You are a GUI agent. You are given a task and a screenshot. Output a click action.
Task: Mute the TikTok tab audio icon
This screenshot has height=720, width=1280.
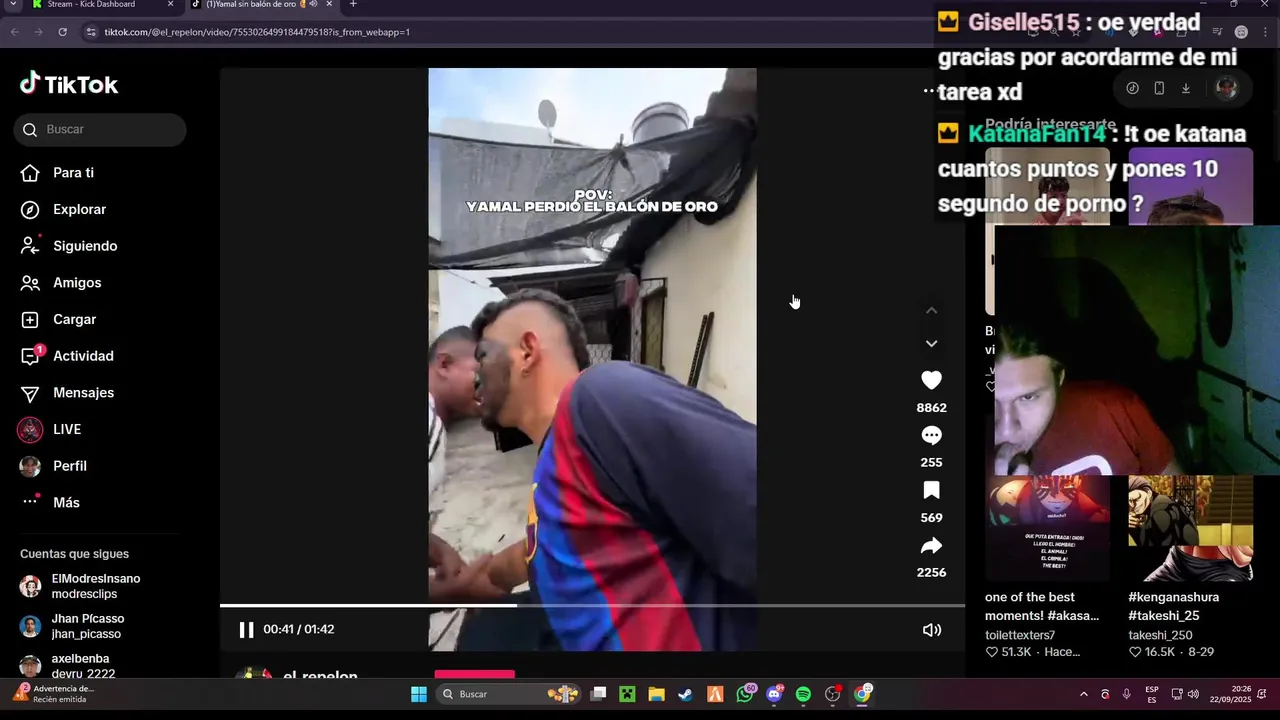pyautogui.click(x=314, y=5)
